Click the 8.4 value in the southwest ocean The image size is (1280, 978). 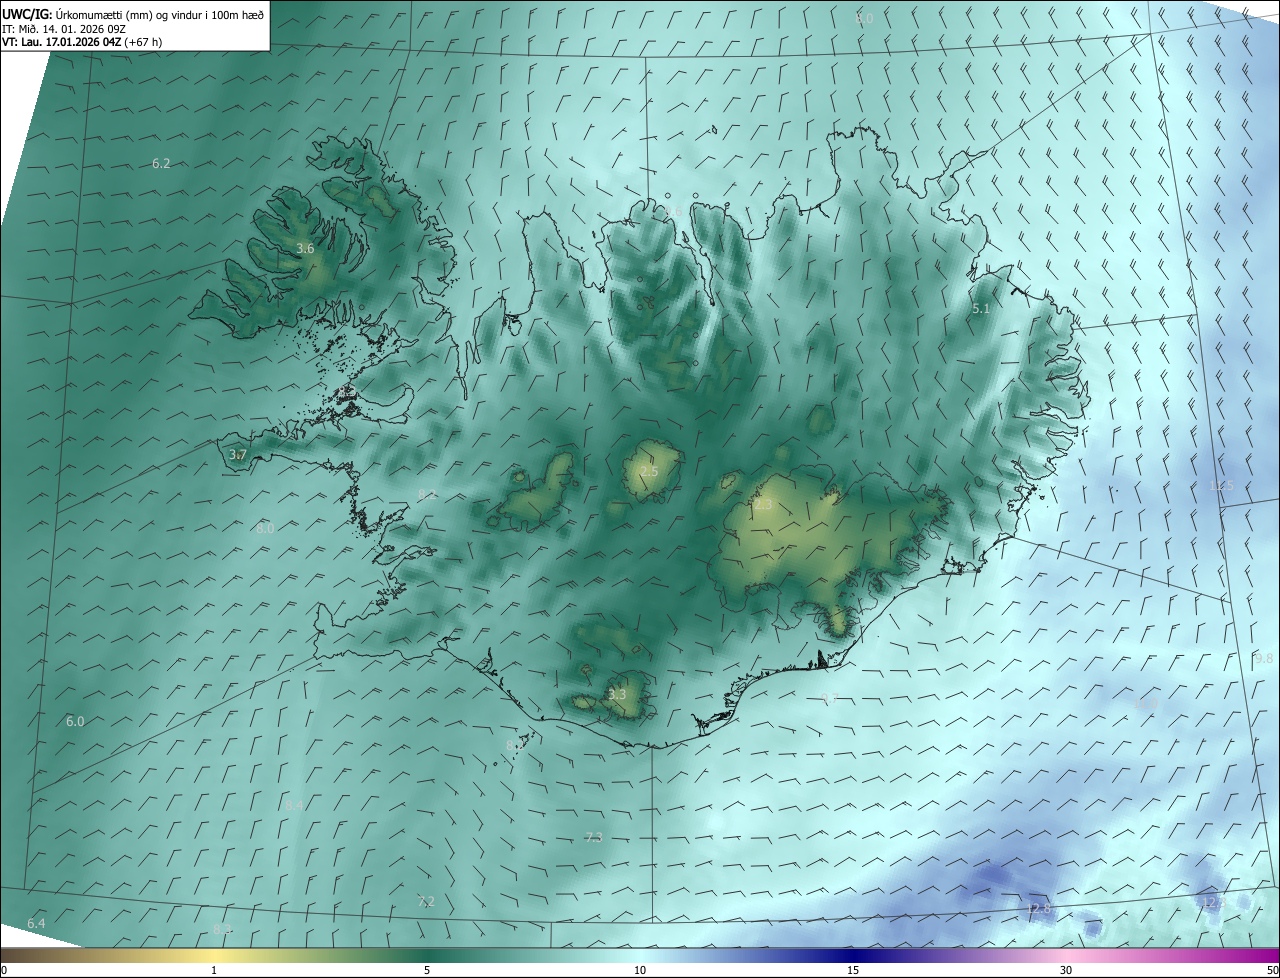pos(294,804)
